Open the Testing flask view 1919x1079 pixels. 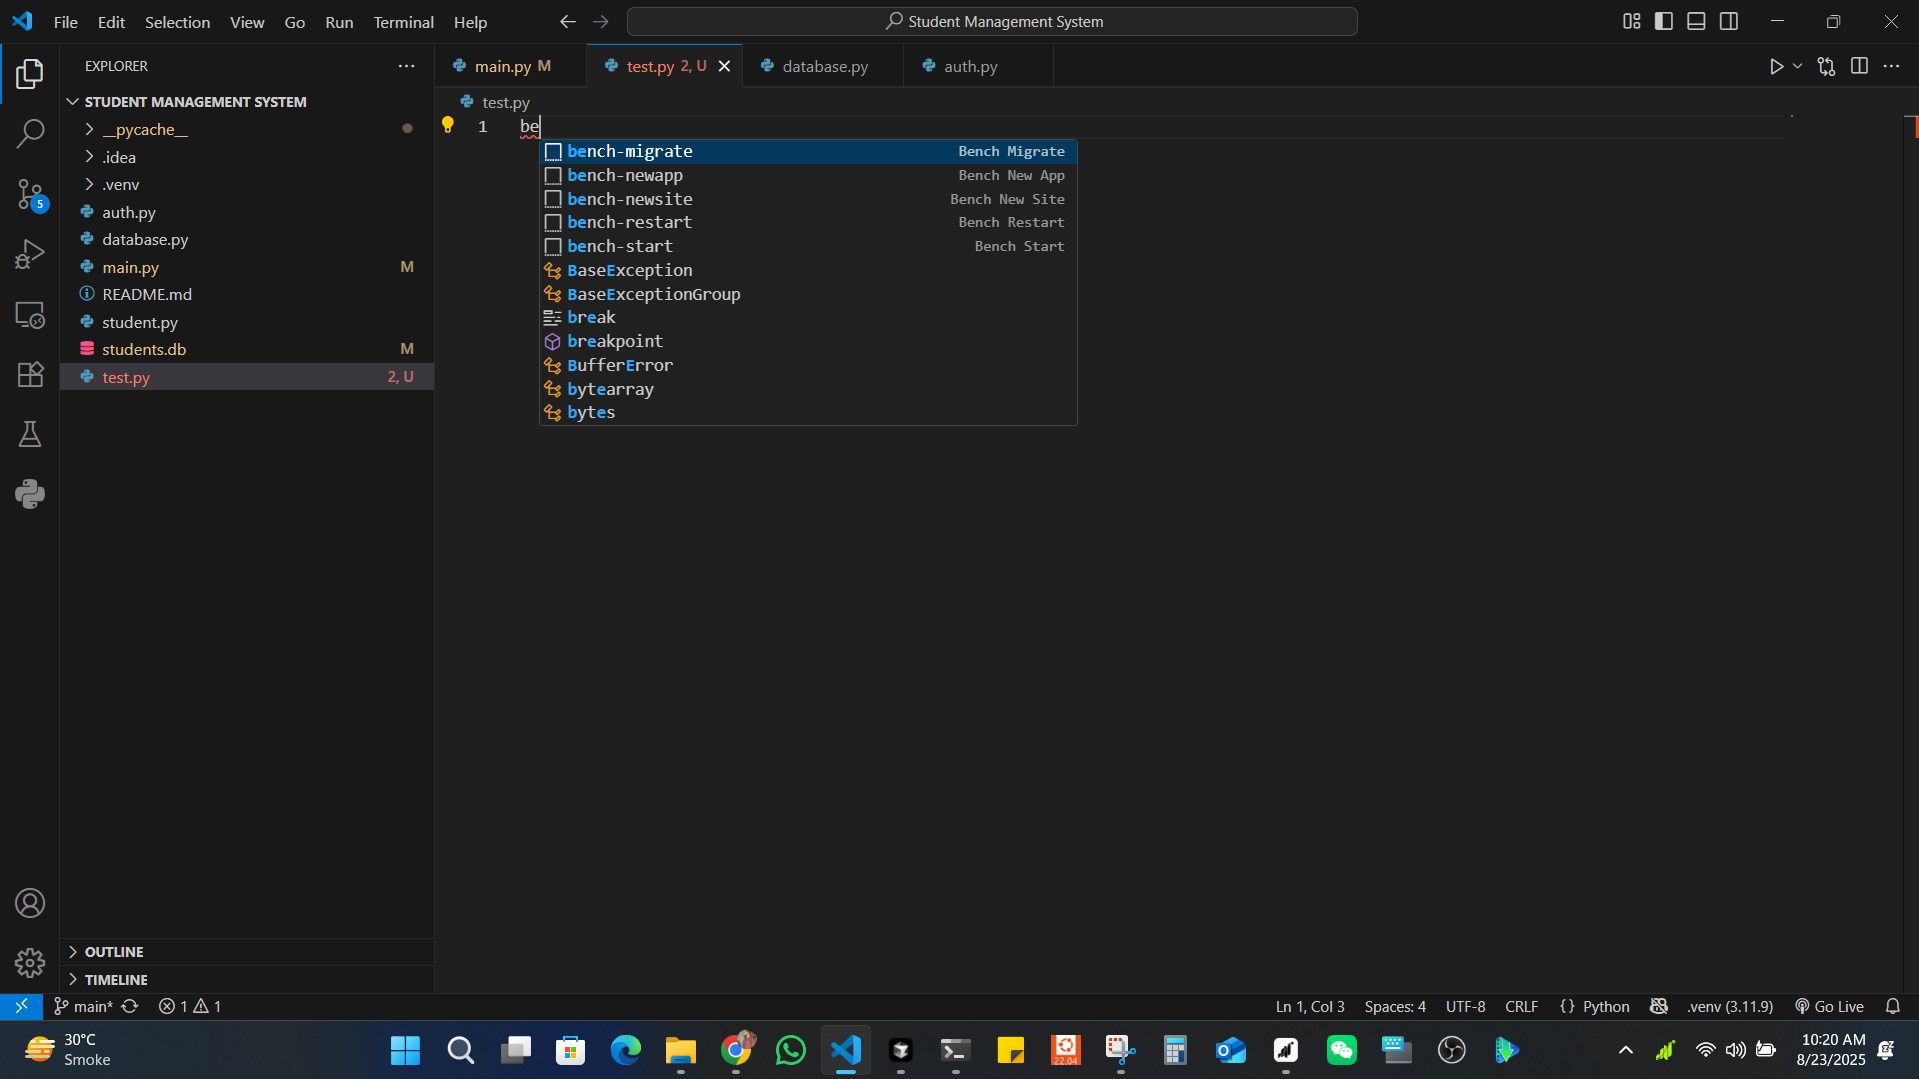tap(30, 434)
